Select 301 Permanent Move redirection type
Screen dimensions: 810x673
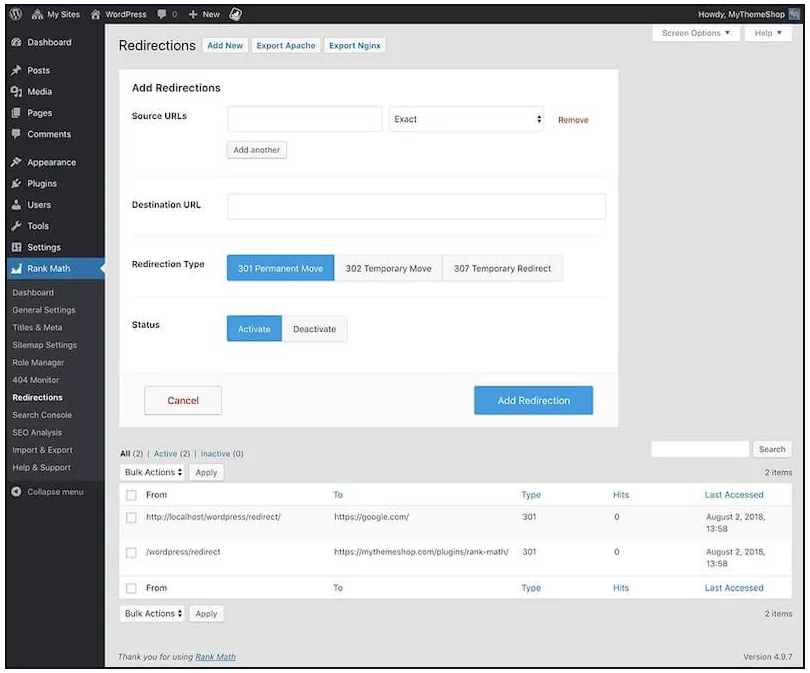pos(281,268)
